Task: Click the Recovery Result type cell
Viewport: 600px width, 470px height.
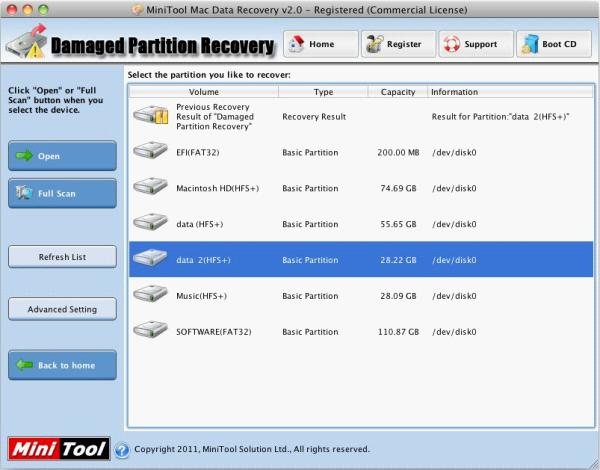Action: pos(314,117)
